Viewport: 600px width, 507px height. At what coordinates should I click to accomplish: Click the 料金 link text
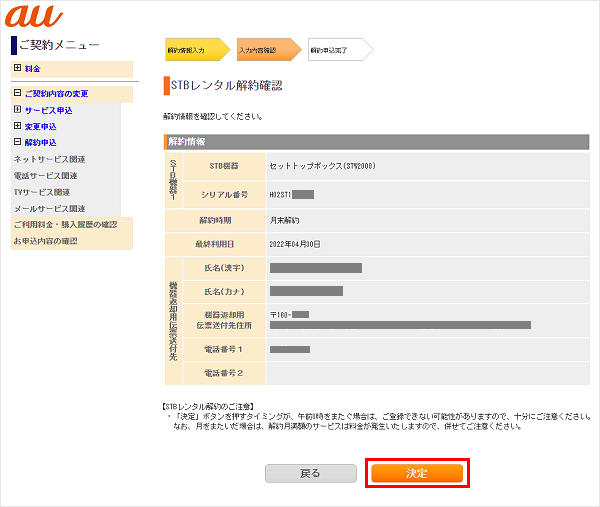(x=33, y=68)
